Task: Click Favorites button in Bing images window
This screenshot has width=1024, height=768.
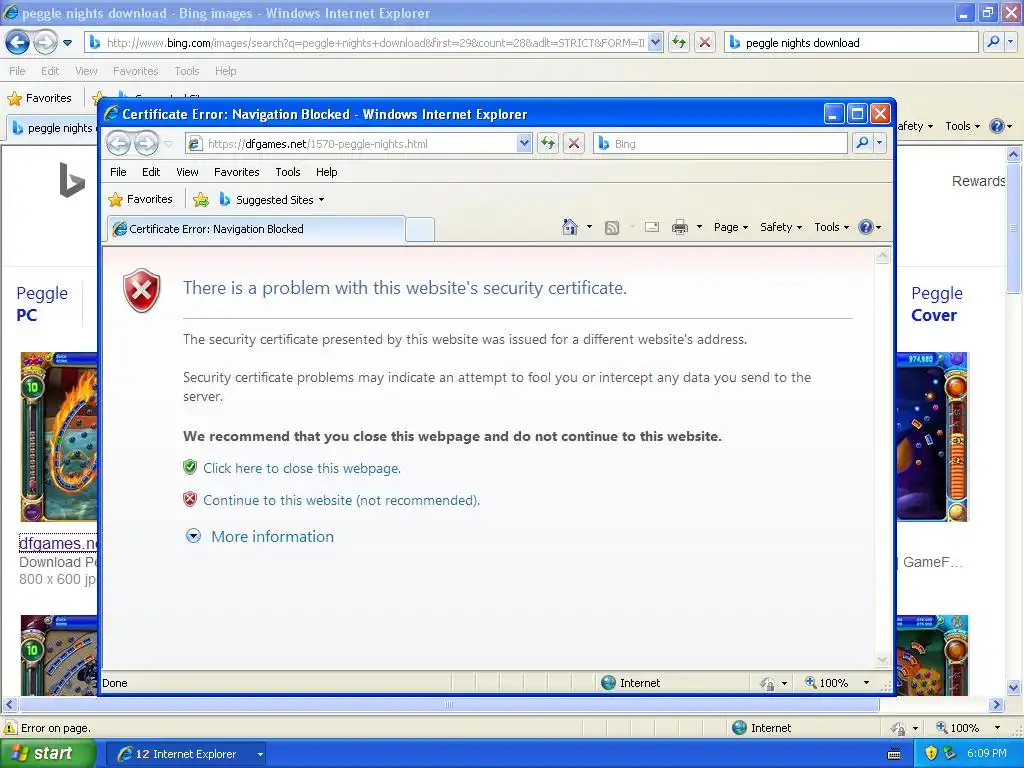Action: pyautogui.click(x=40, y=98)
